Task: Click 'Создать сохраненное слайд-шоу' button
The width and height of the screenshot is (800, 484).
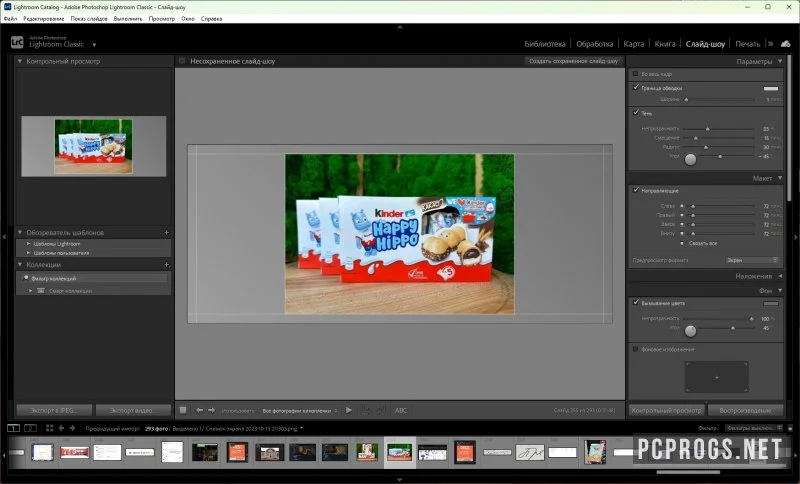Action: point(573,61)
